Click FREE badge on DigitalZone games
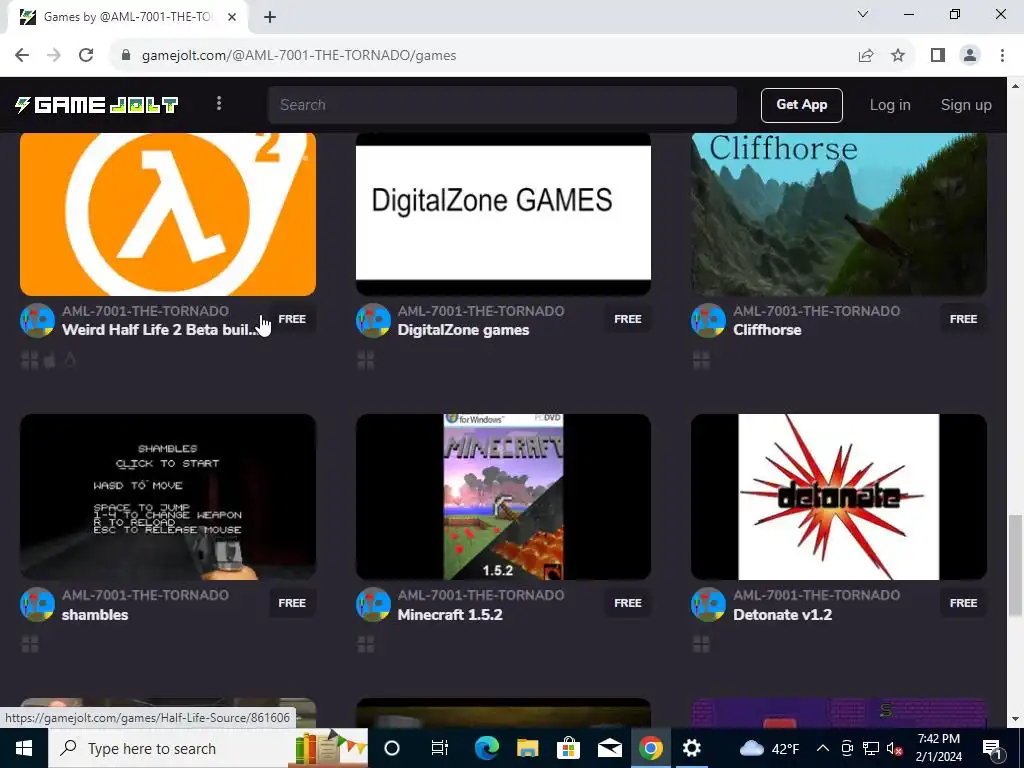 [628, 319]
